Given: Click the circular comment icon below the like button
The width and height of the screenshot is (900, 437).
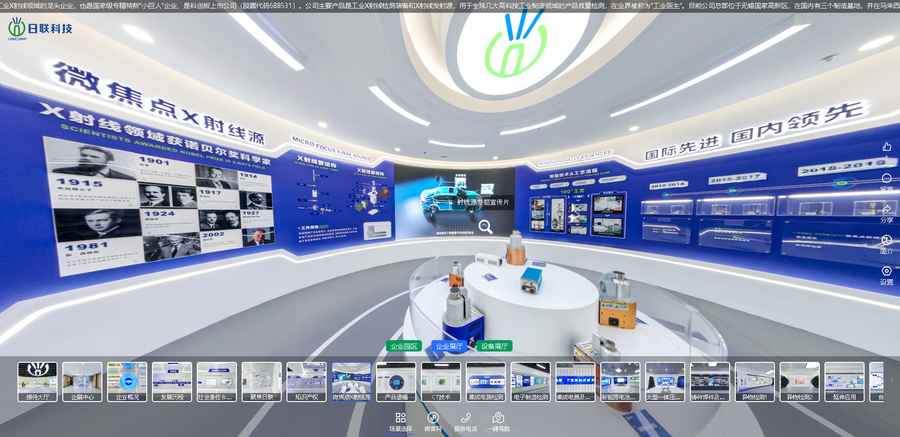Looking at the screenshot, I should pos(887,178).
